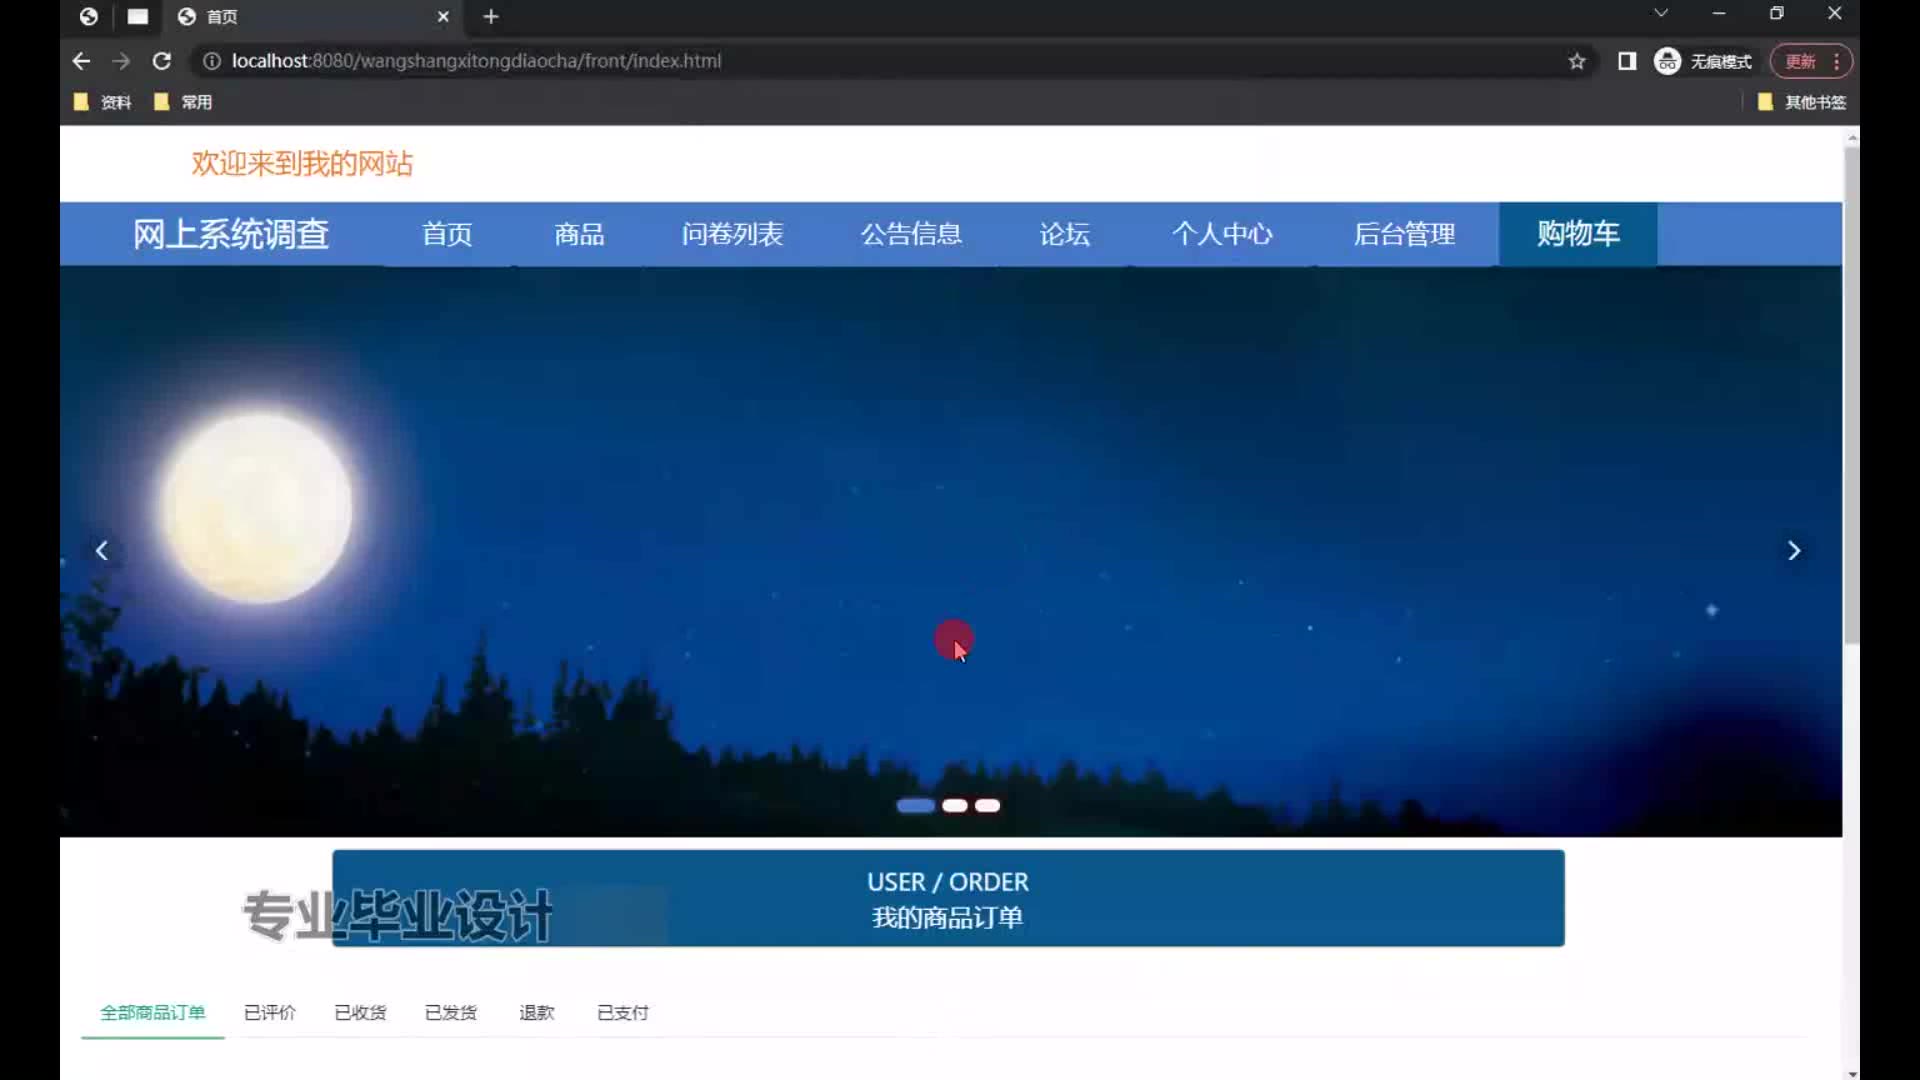Open the side panel icon

1627,61
